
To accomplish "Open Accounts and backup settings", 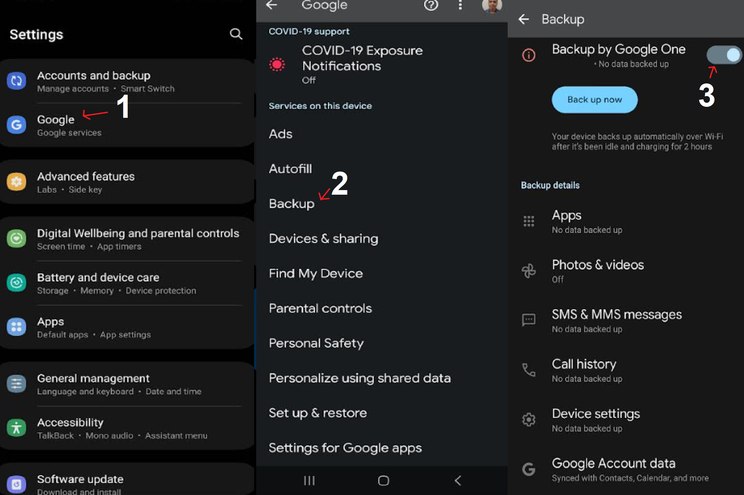I will click(127, 81).
